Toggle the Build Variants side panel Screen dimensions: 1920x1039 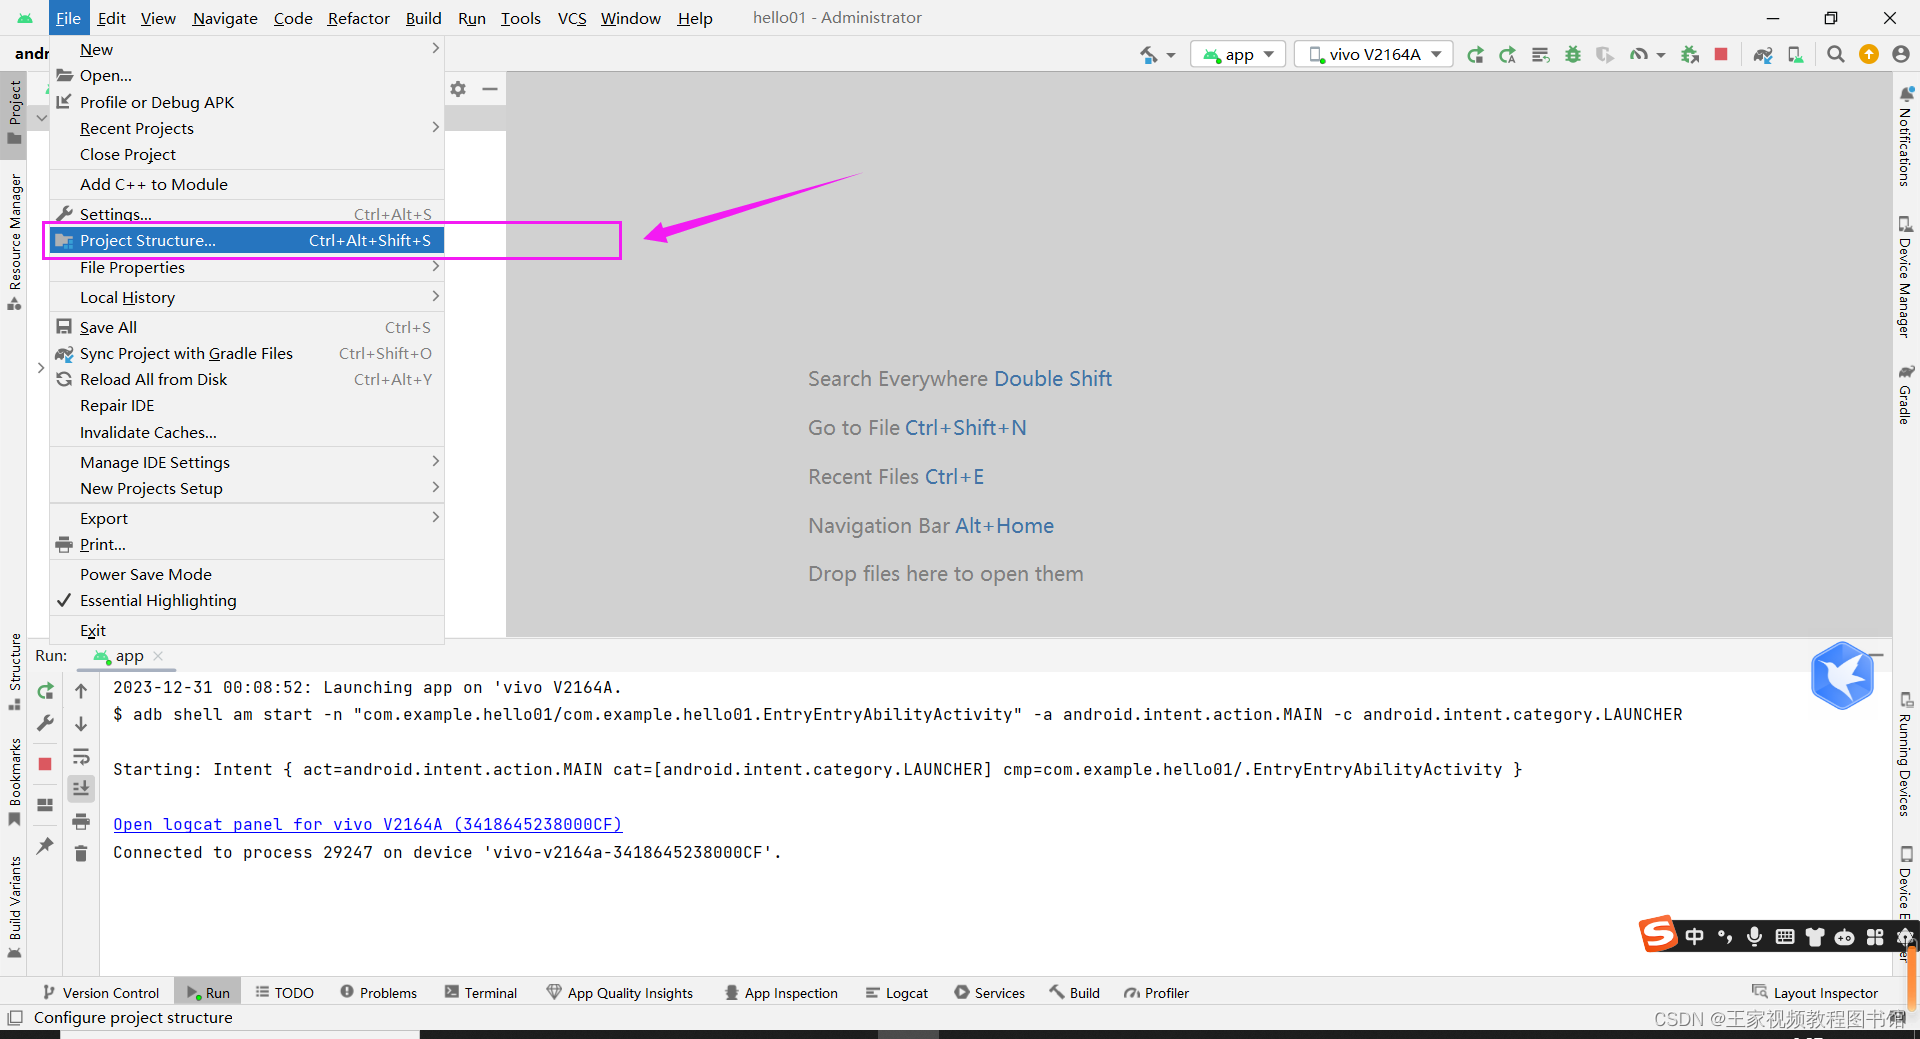coord(14,906)
